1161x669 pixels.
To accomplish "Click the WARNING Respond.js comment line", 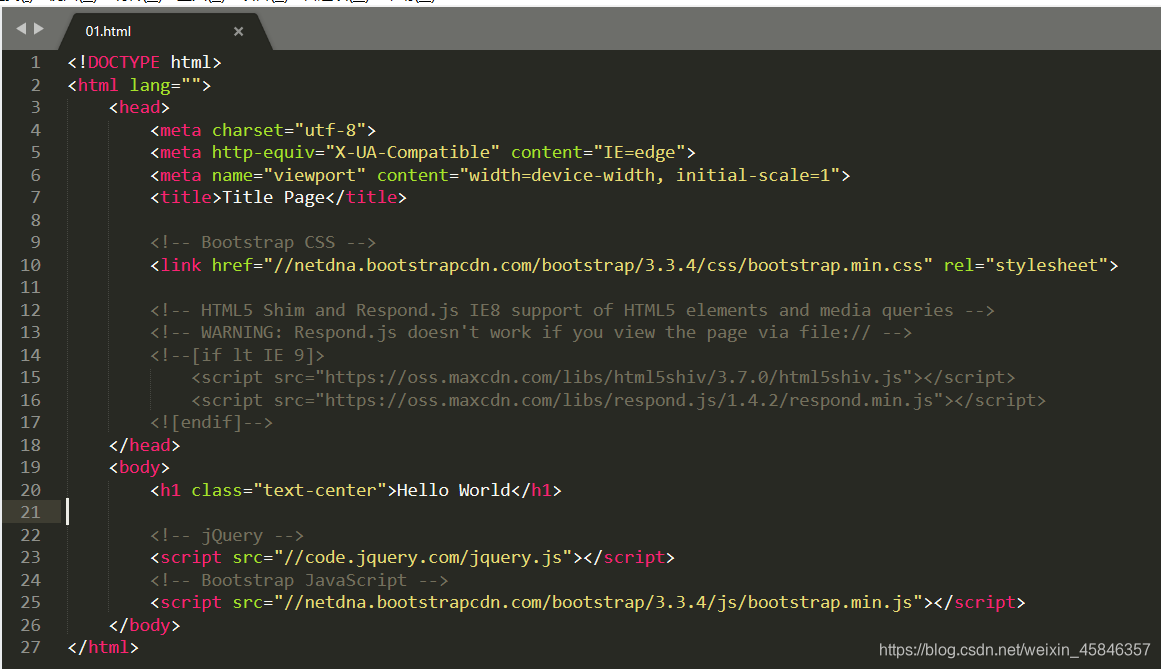I will click(x=531, y=332).
